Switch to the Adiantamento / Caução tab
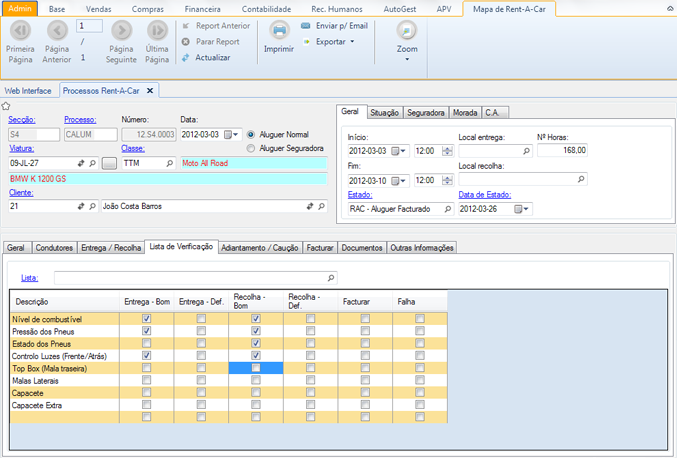677x458 pixels. [258, 247]
